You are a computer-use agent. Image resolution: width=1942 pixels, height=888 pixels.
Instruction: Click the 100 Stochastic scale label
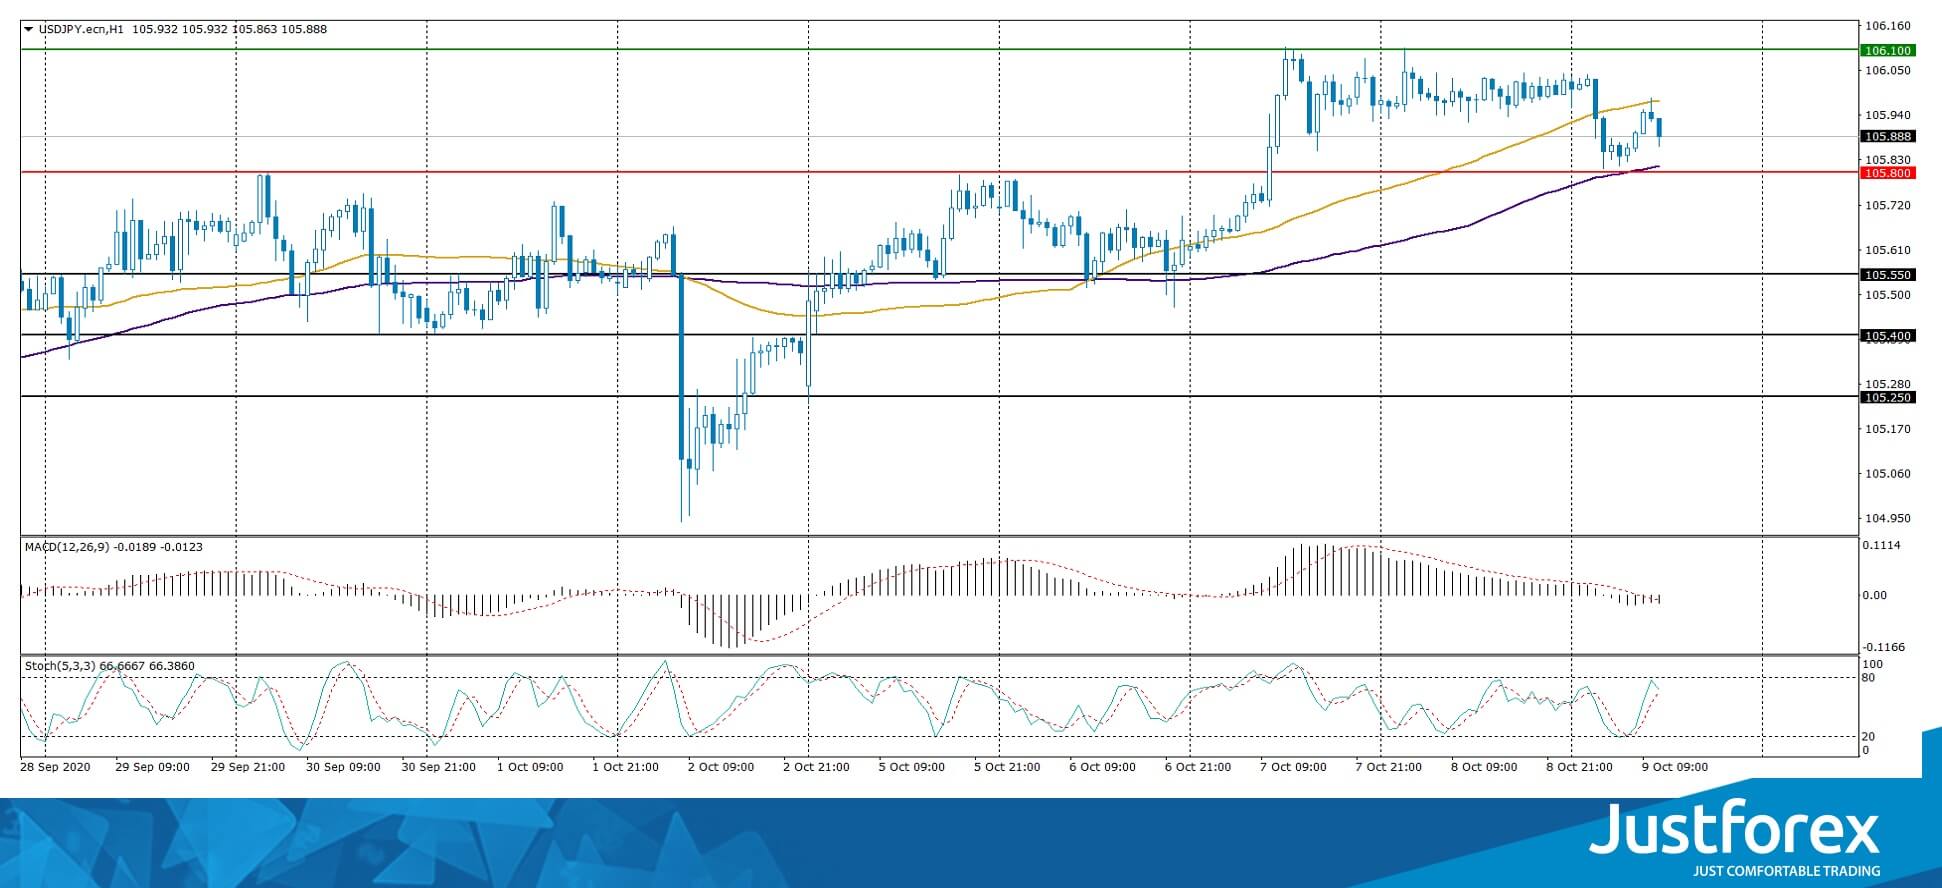tap(1873, 665)
